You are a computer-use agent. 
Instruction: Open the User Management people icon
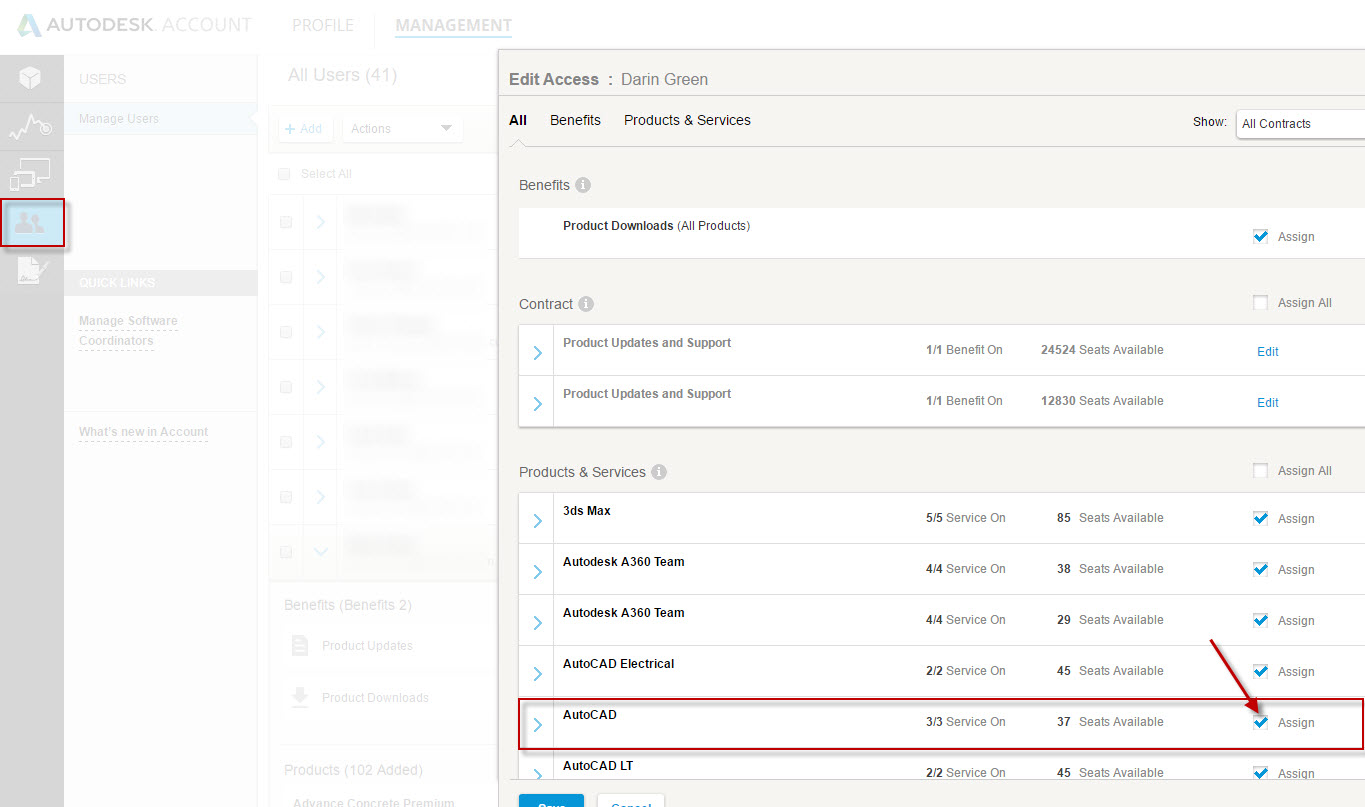pyautogui.click(x=32, y=222)
